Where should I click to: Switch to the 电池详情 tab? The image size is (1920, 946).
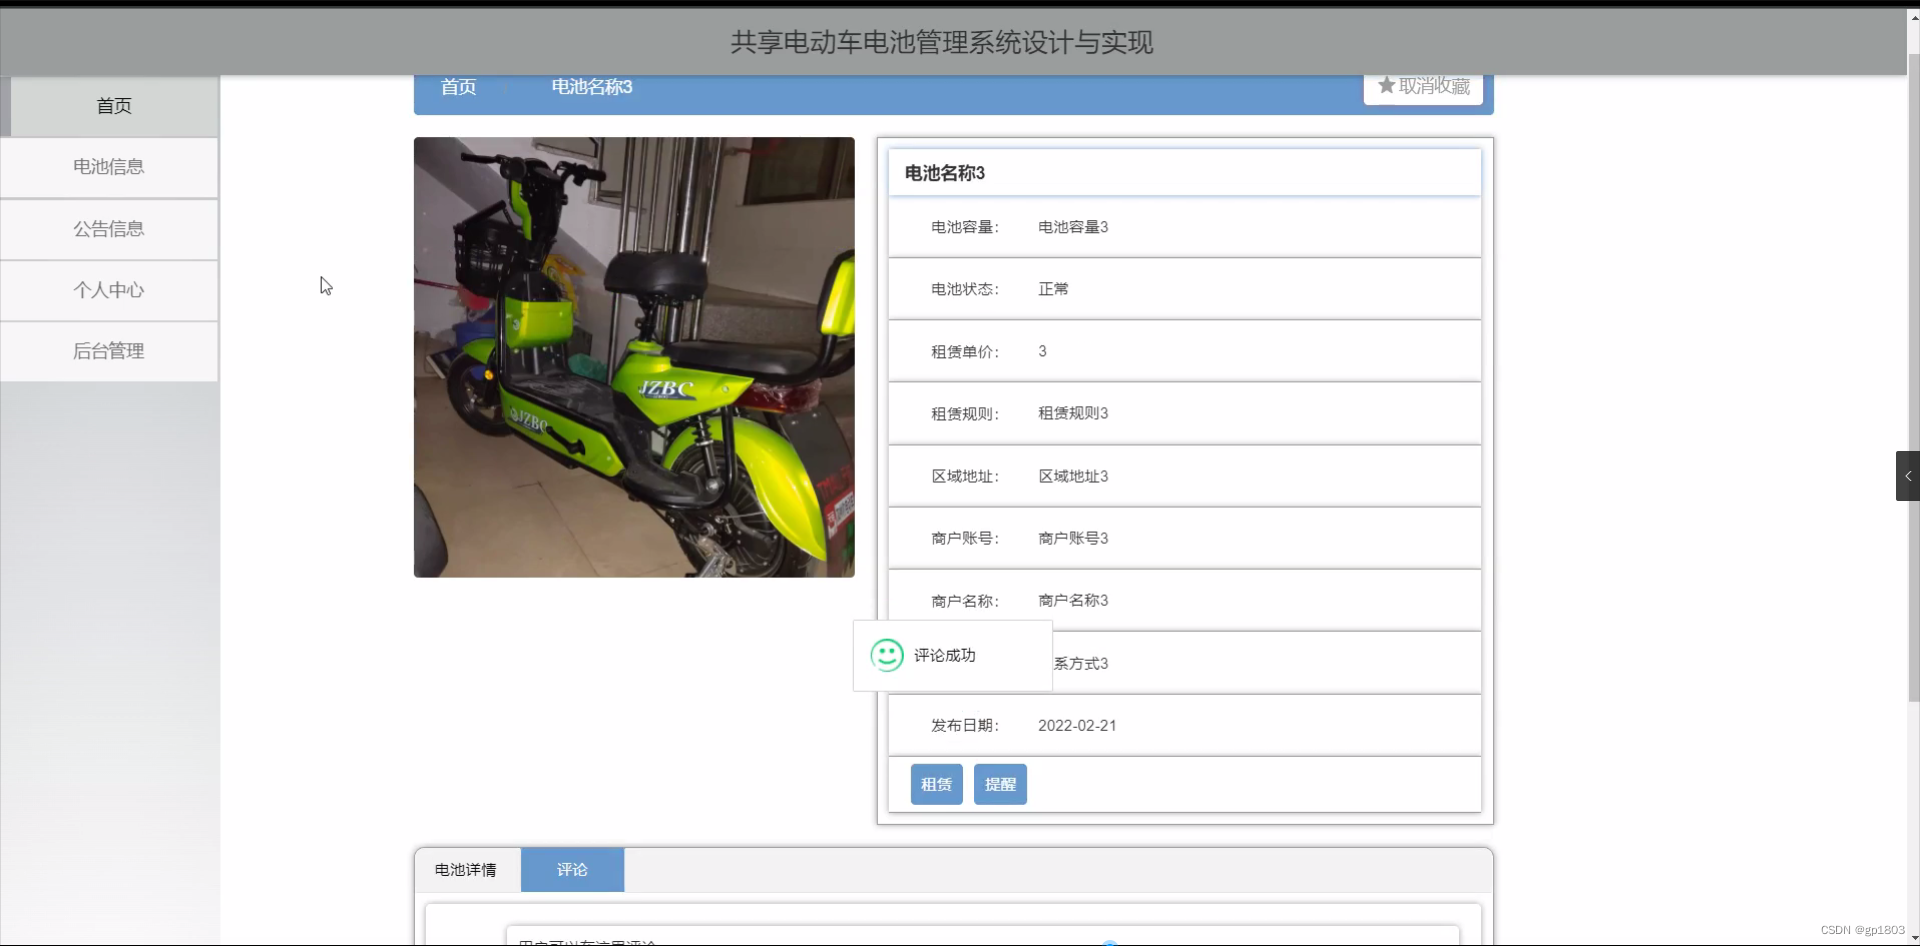(466, 869)
